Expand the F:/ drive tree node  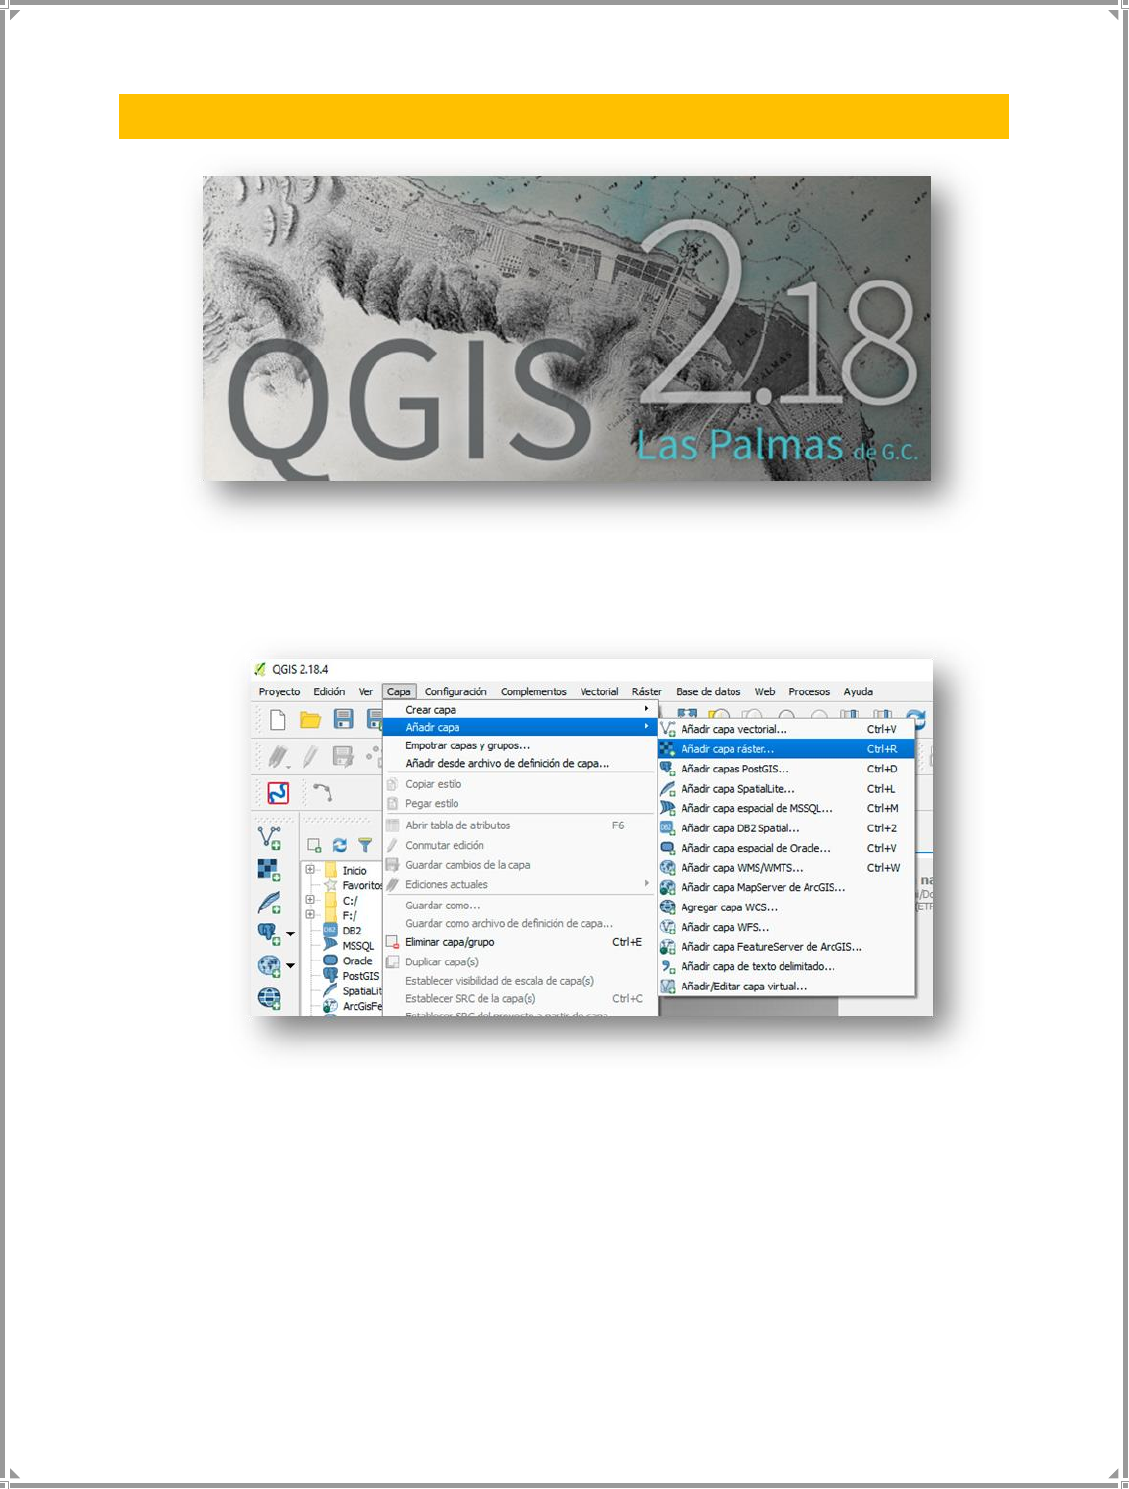(x=310, y=915)
